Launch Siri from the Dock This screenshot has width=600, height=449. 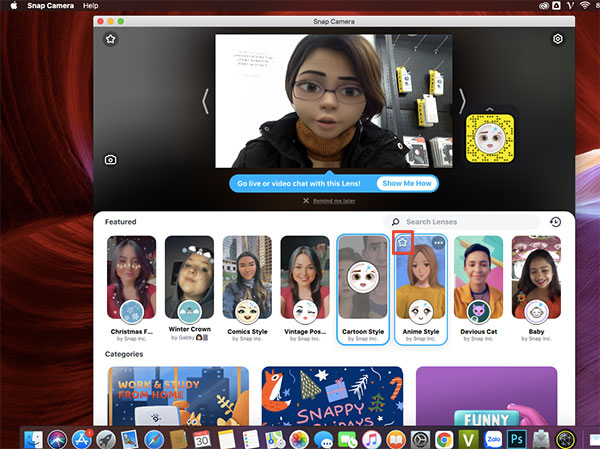(57, 439)
